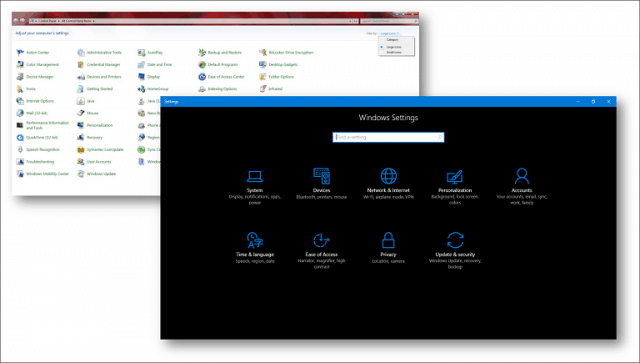Image resolution: width=640 pixels, height=363 pixels.
Task: Choose Small icons from the View by menu
Action: pos(394,52)
